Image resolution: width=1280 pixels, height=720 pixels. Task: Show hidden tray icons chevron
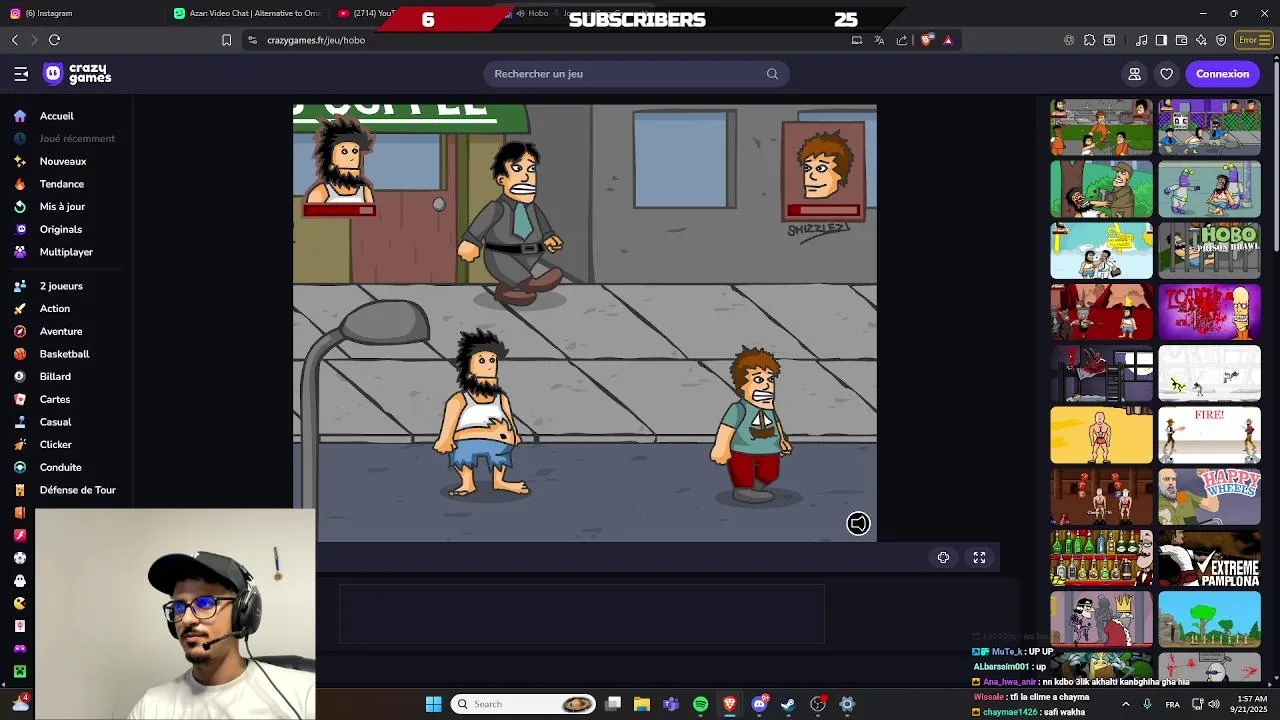point(1126,704)
